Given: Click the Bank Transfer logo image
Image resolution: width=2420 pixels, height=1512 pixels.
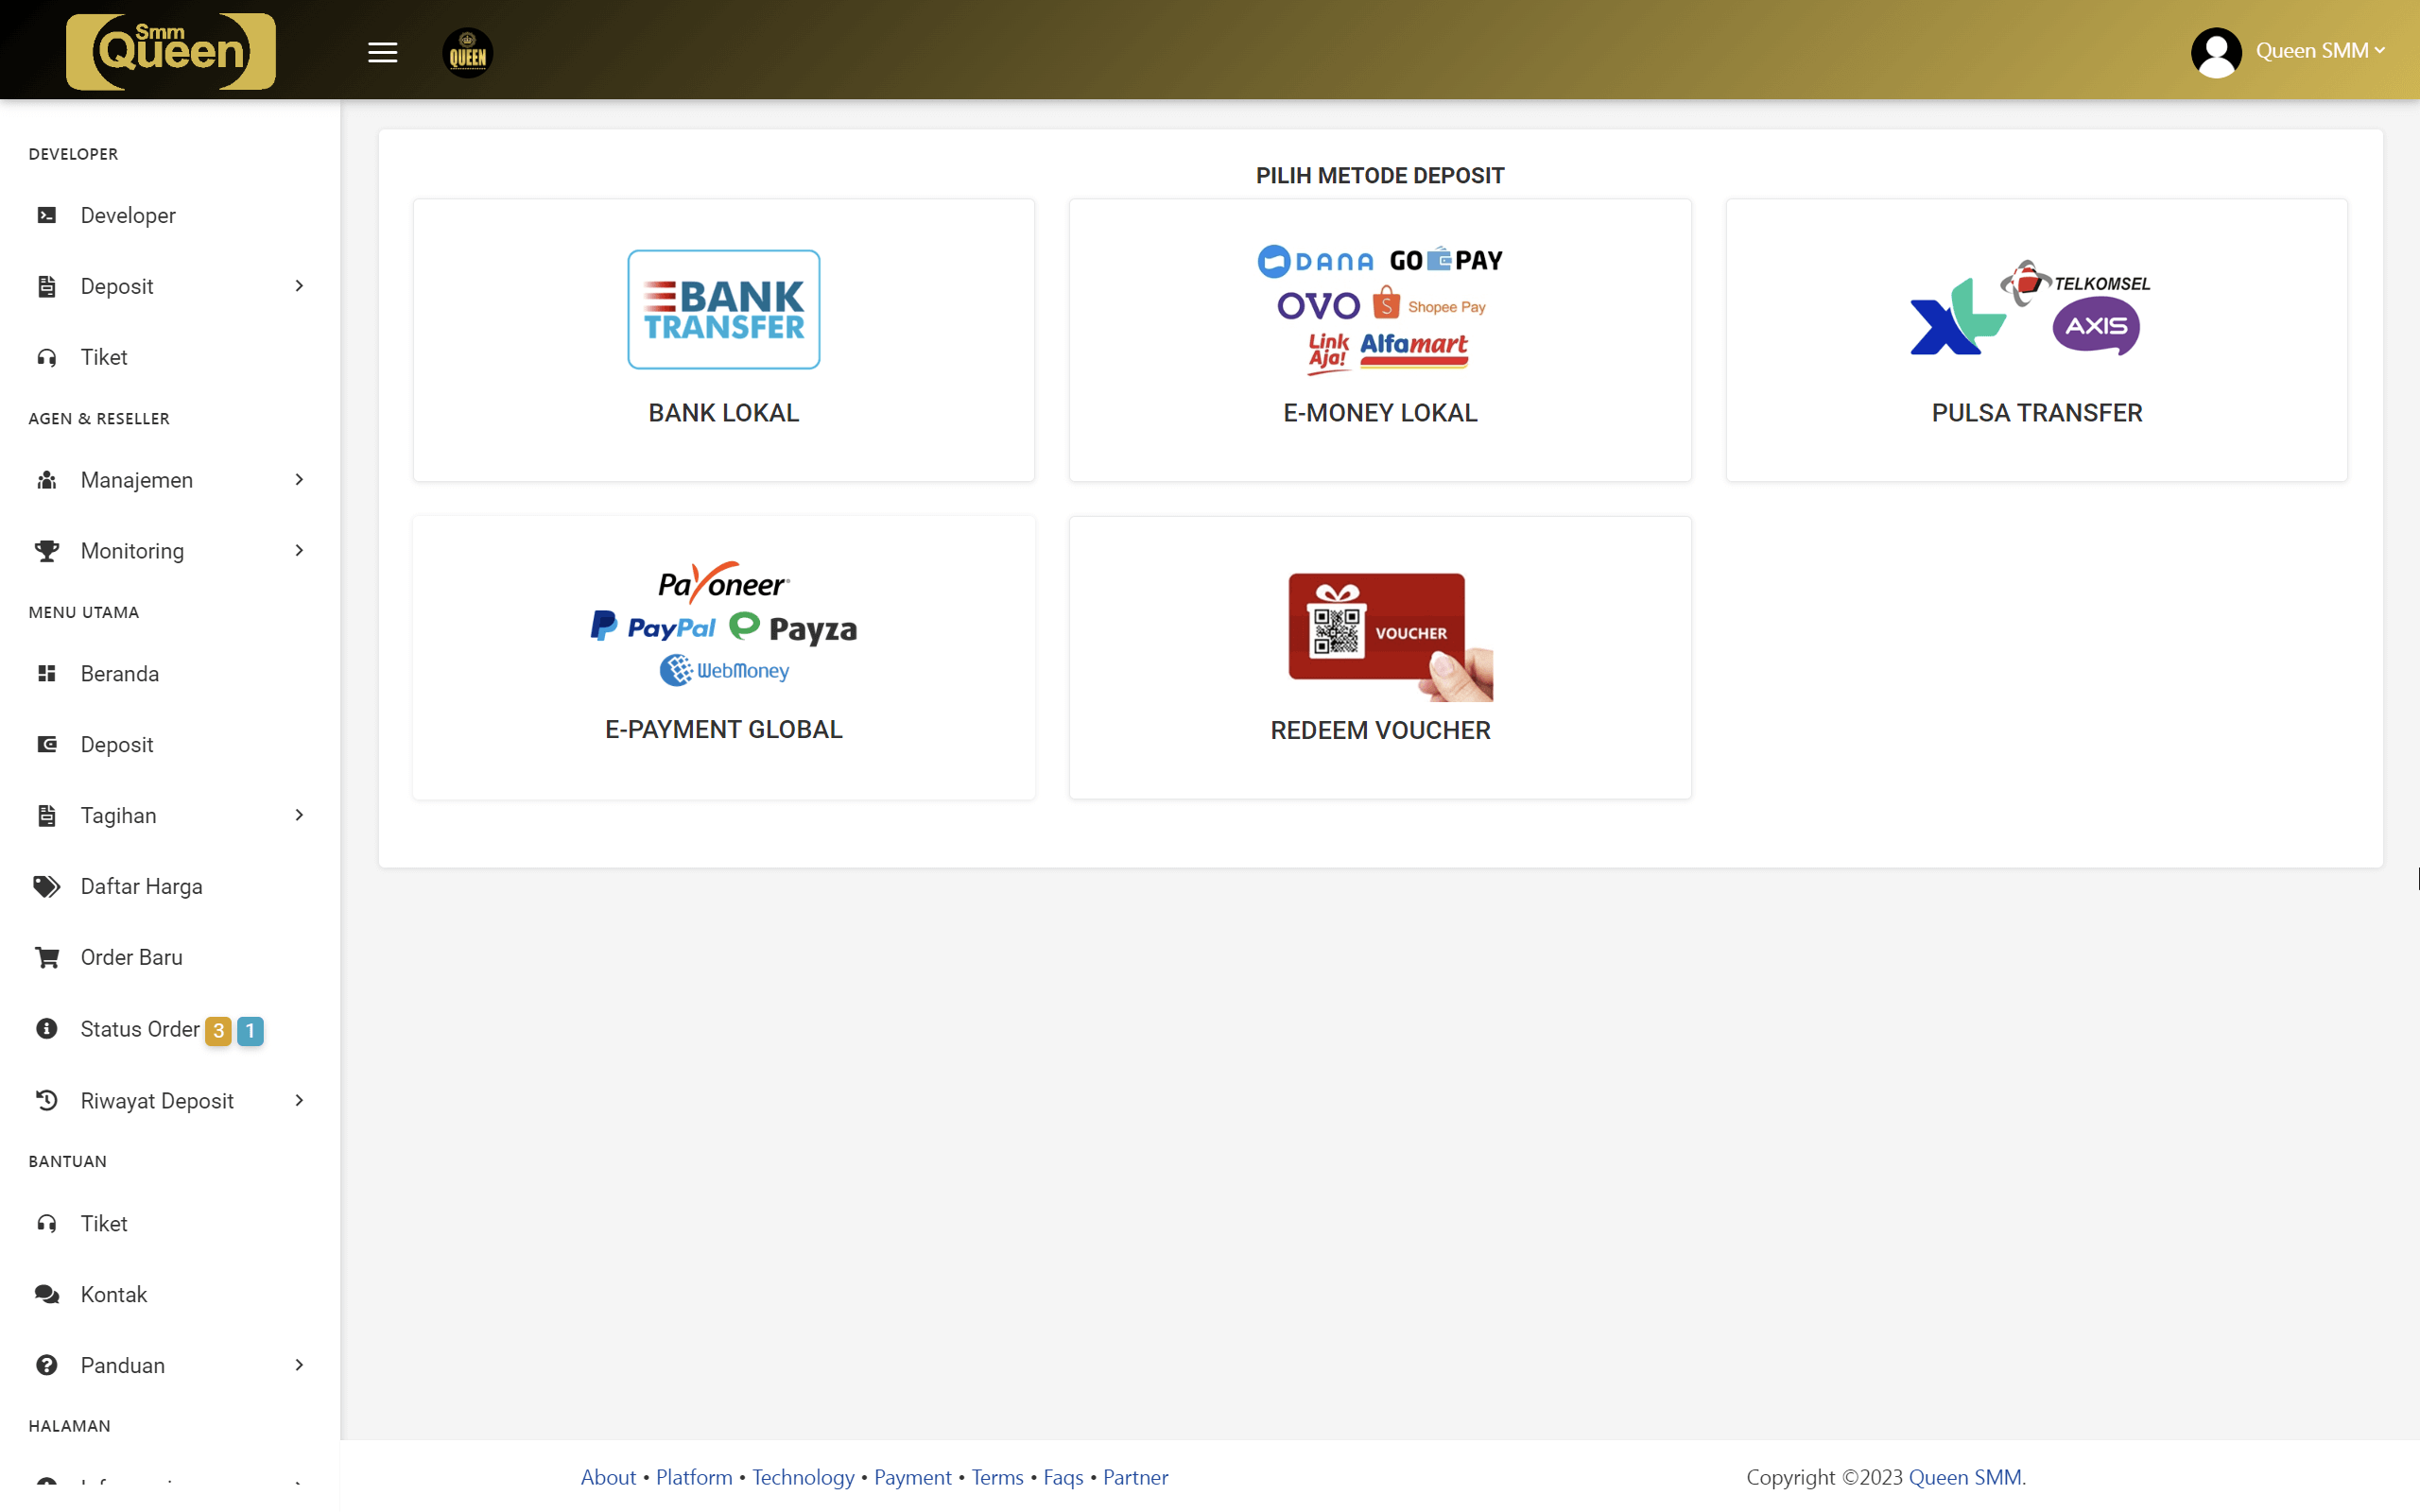Looking at the screenshot, I should [x=724, y=310].
